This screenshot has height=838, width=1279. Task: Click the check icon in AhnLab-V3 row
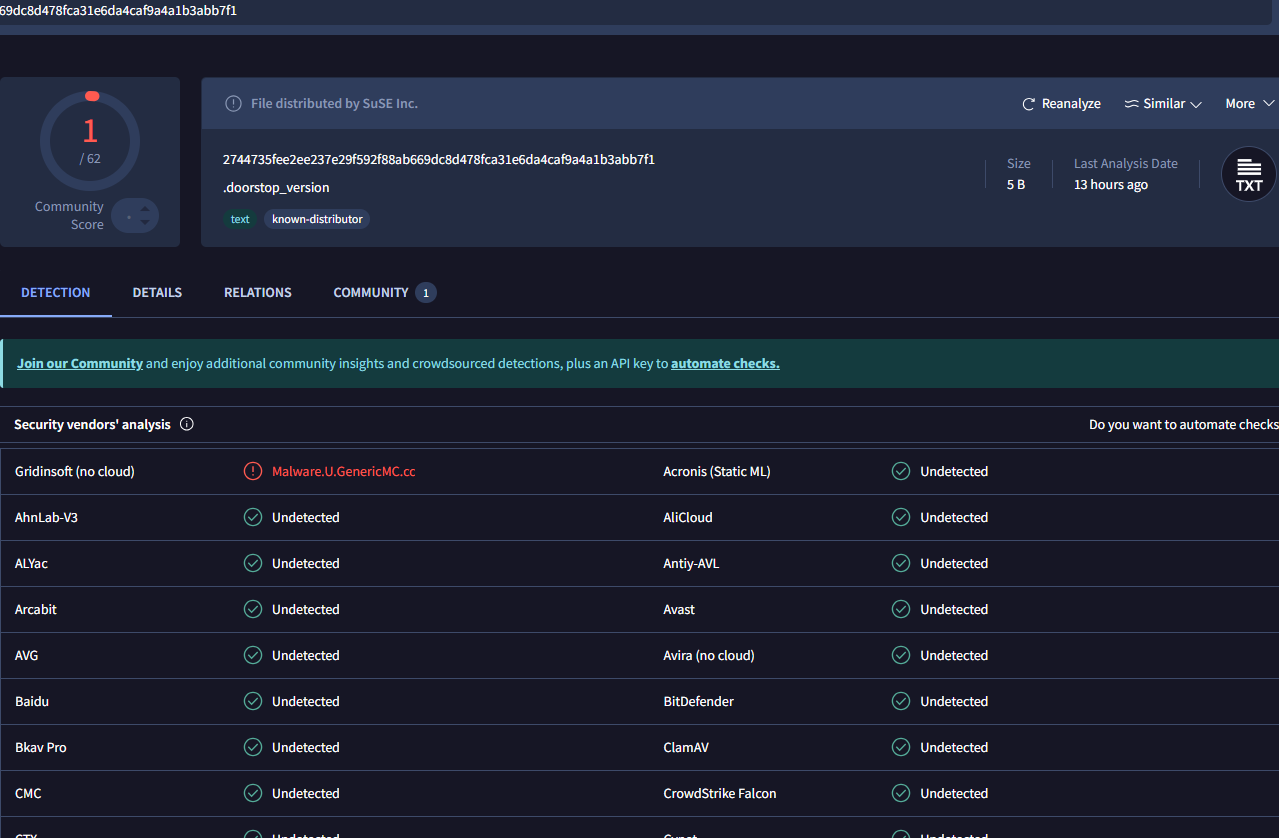tap(253, 517)
